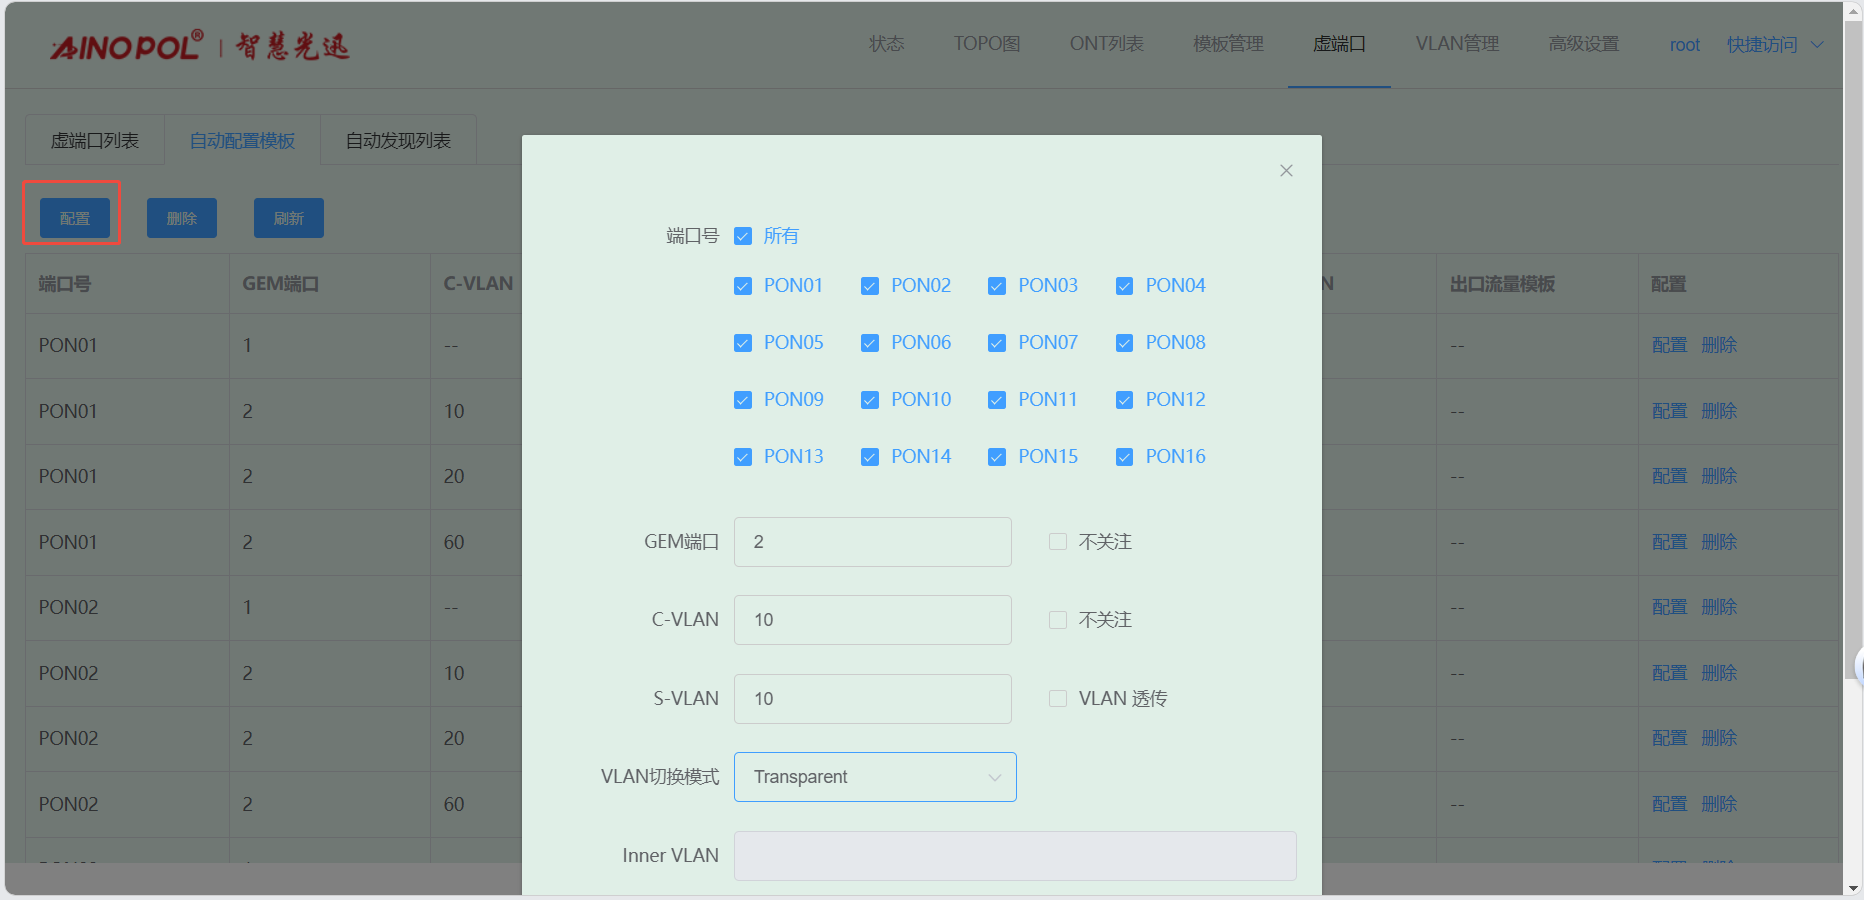Click the 刷新 refresh button

point(288,218)
